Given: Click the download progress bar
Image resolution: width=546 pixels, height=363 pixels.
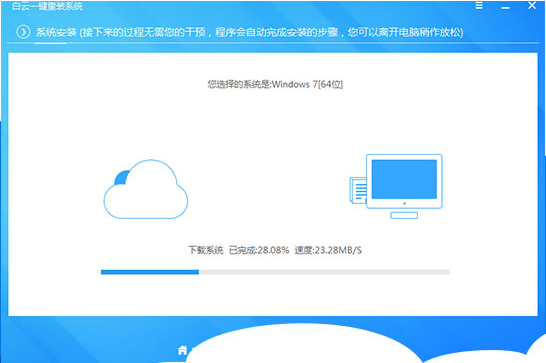Looking at the screenshot, I should point(275,272).
